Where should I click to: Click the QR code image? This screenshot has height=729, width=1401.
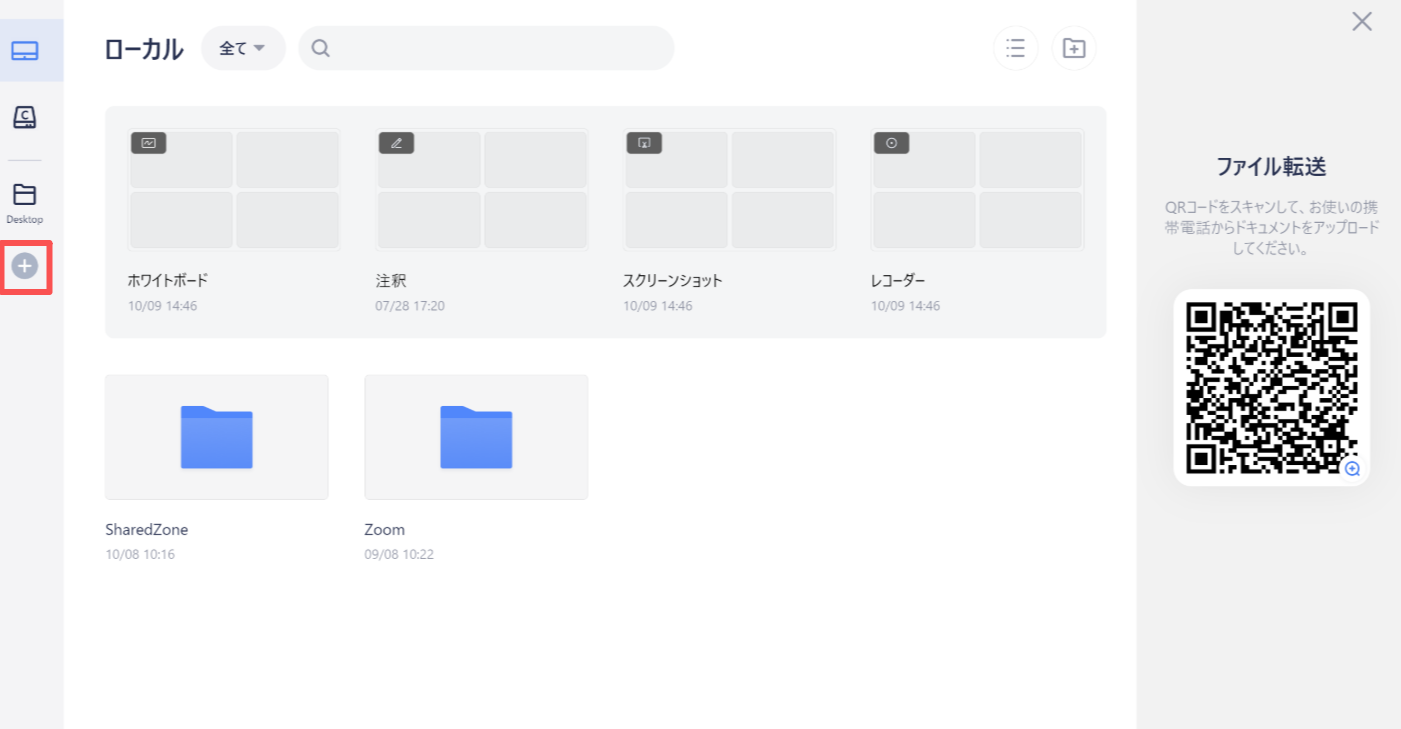click(x=1271, y=388)
